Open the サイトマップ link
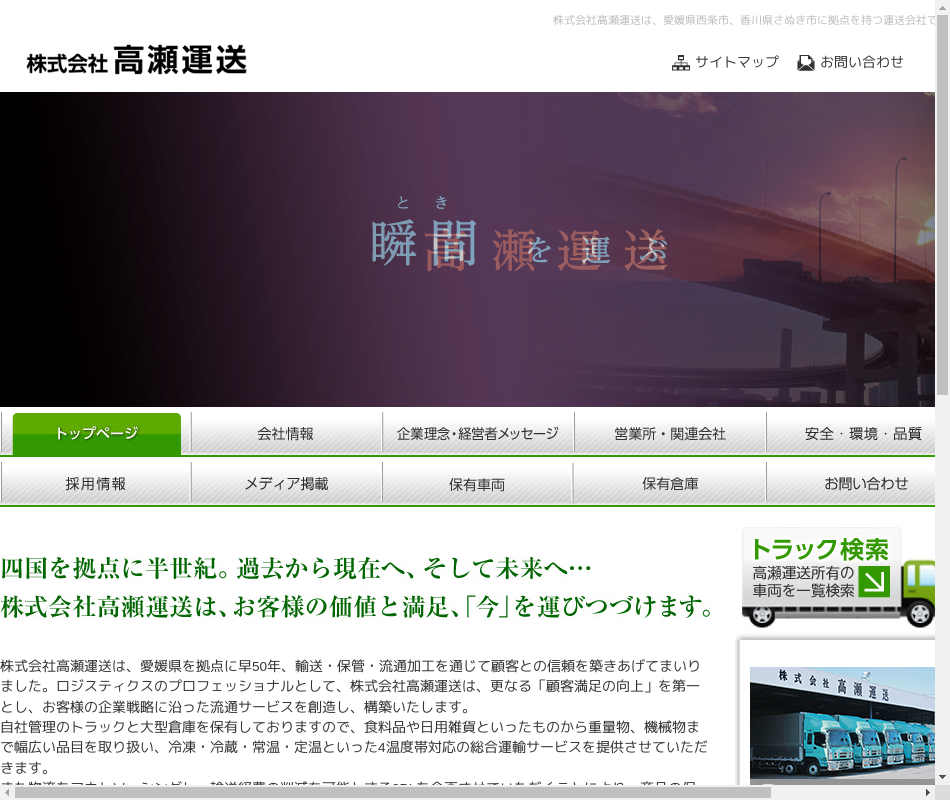 tap(736, 62)
